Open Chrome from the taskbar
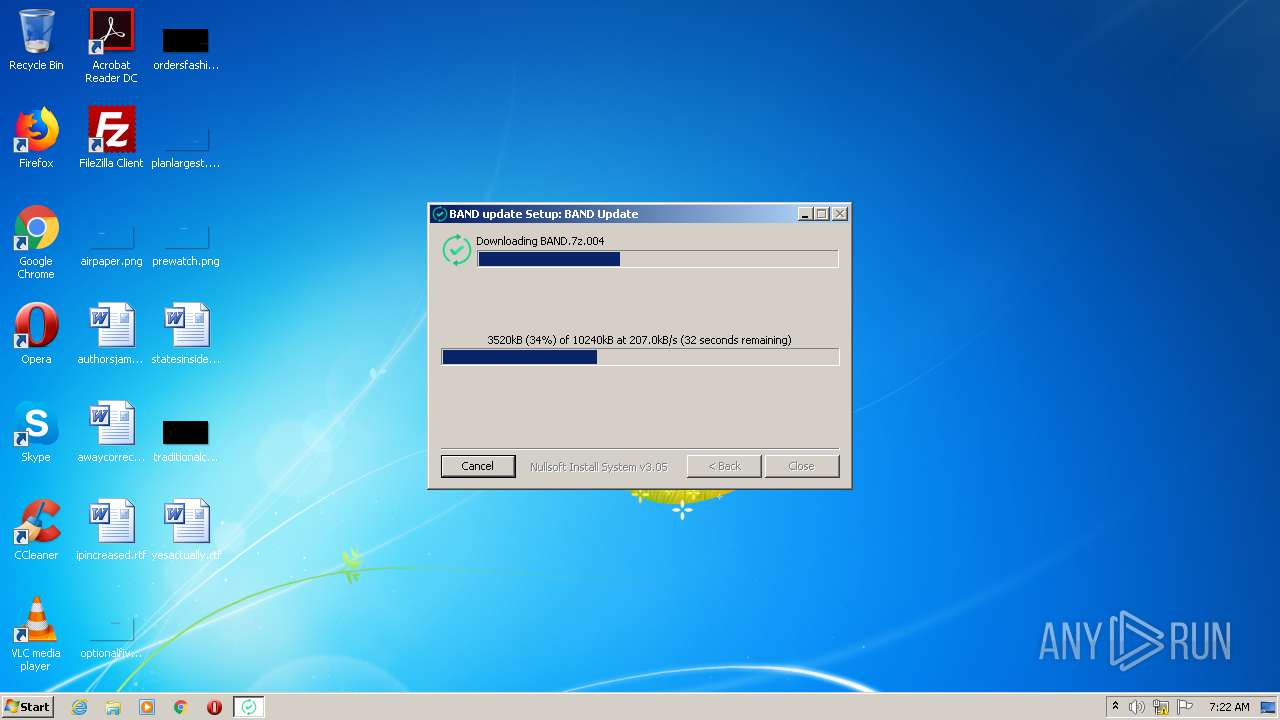The height and width of the screenshot is (720, 1280). tap(181, 707)
